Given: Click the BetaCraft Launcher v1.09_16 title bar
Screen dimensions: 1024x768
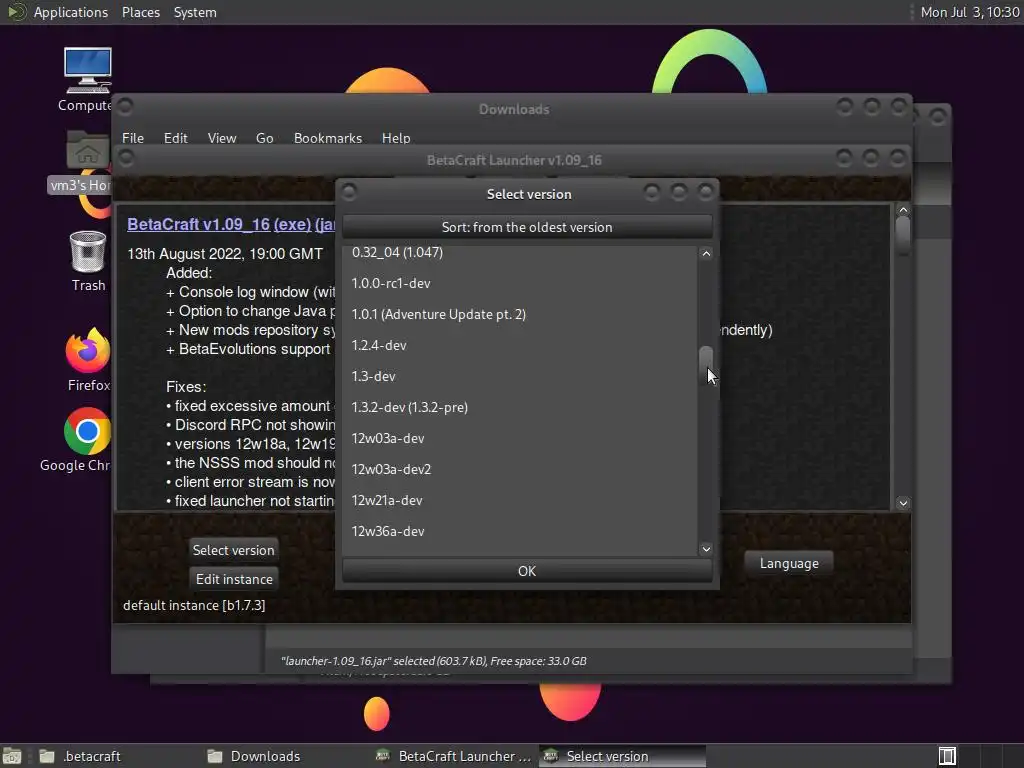Looking at the screenshot, I should pos(514,160).
